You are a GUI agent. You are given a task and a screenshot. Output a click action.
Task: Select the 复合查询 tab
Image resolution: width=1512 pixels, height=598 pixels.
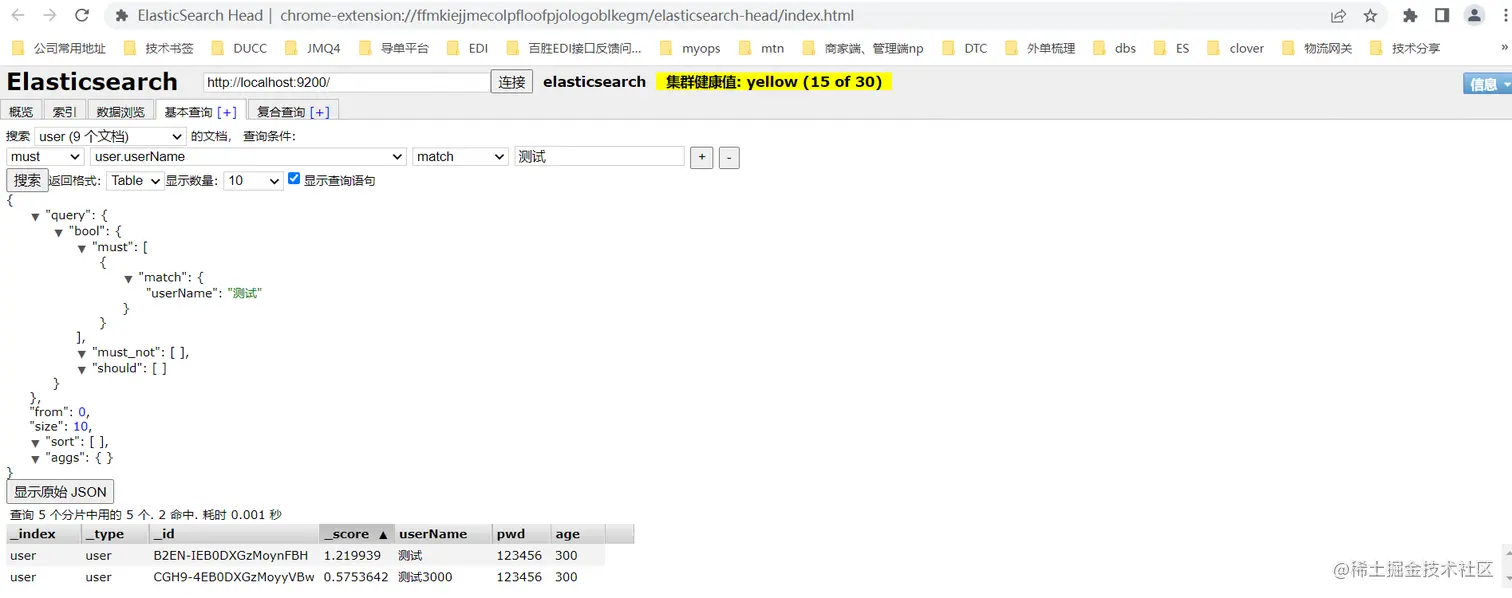pyautogui.click(x=281, y=112)
